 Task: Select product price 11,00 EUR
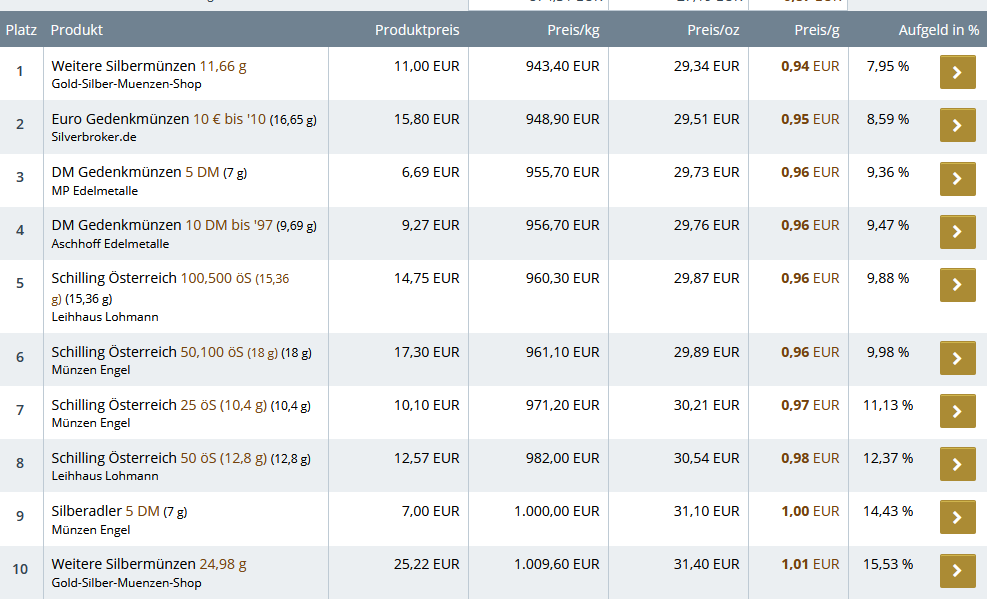(427, 66)
